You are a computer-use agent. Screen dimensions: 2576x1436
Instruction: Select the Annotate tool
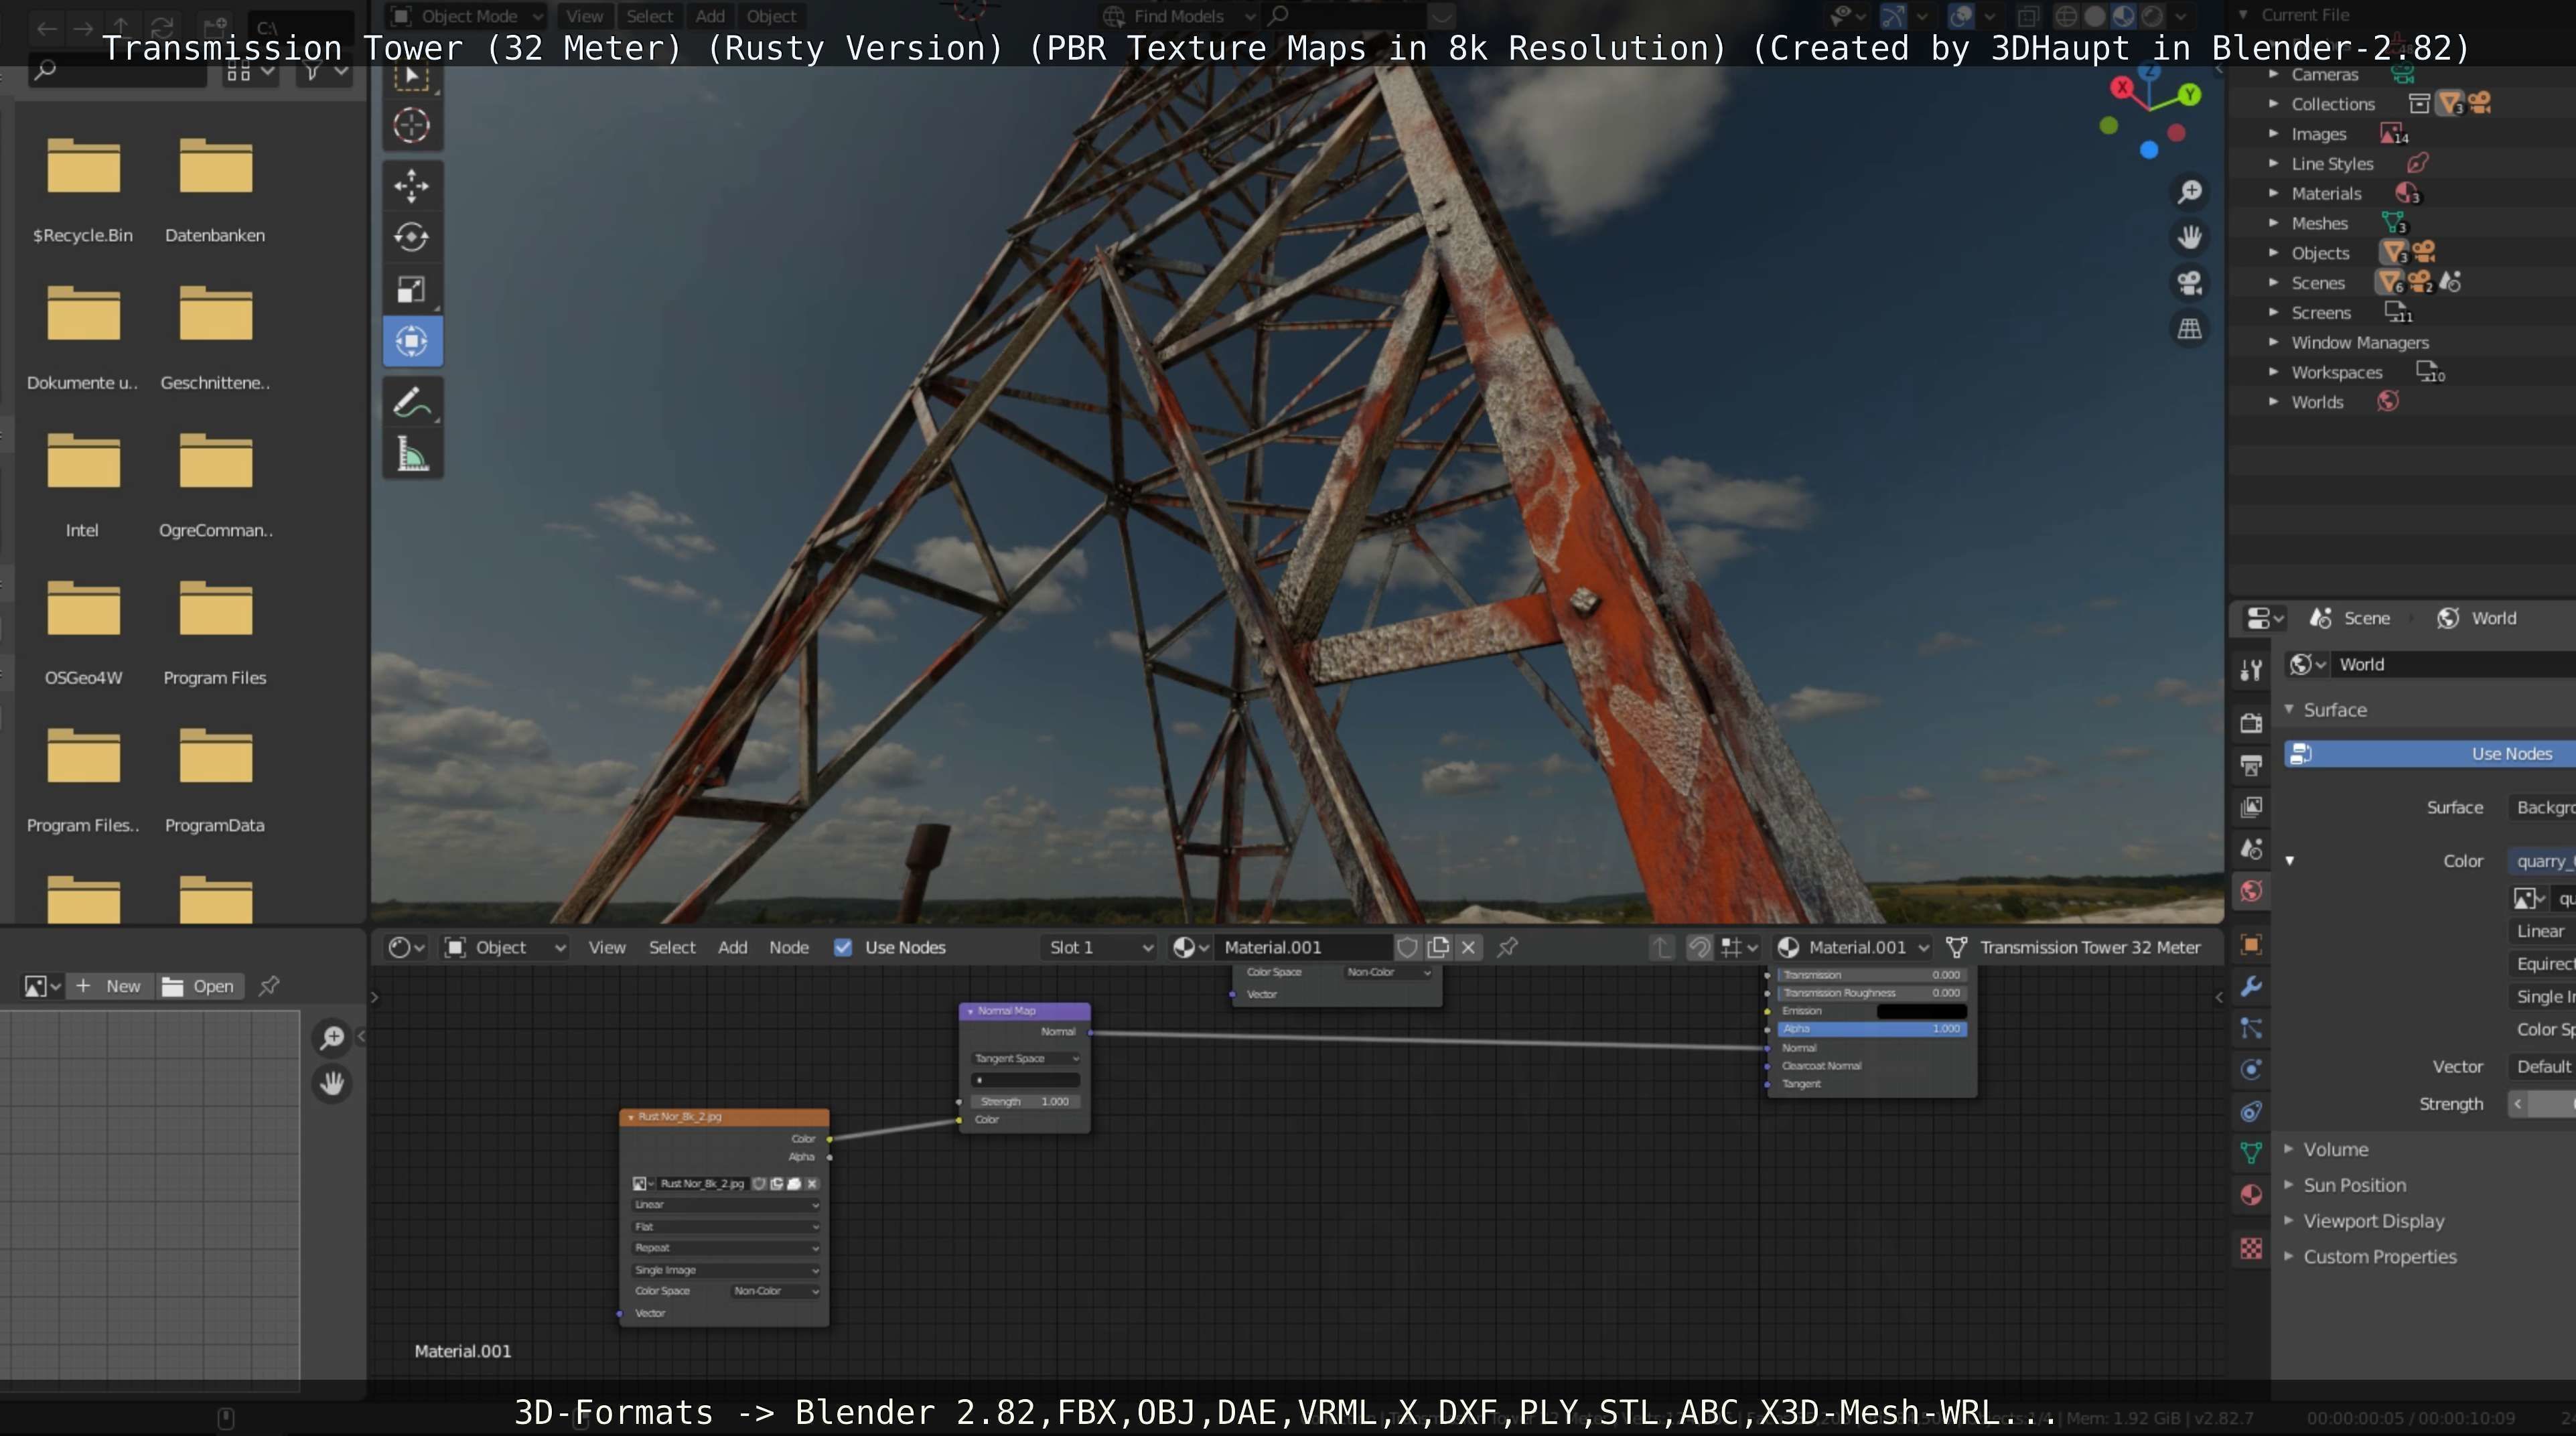(411, 403)
